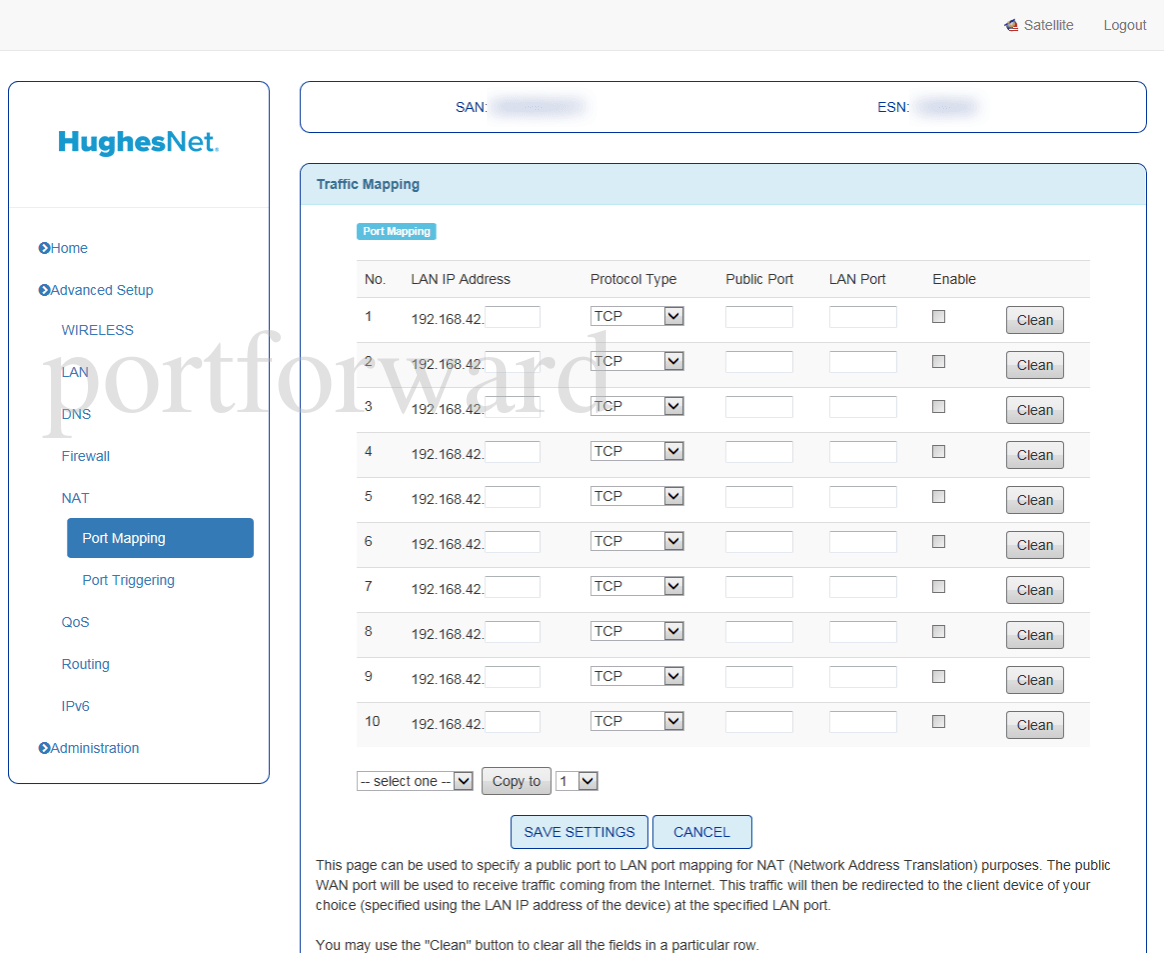Enable port mapping rule 1
1164x953 pixels.
click(x=938, y=315)
